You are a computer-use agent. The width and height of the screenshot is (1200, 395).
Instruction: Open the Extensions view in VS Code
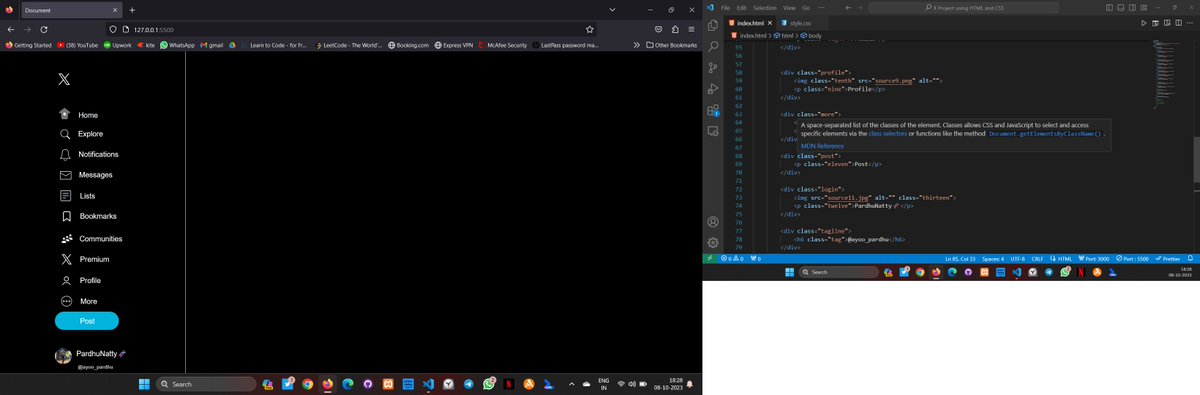pyautogui.click(x=713, y=110)
